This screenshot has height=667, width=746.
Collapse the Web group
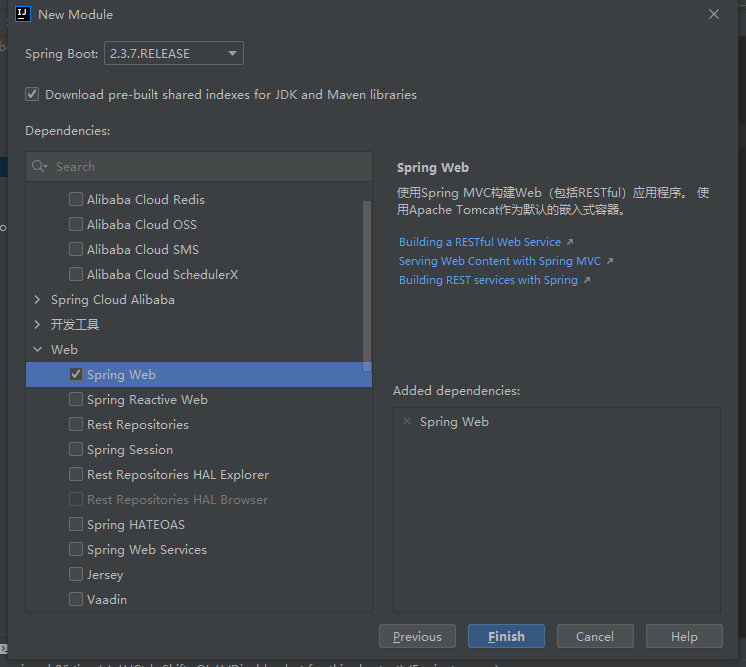tap(38, 349)
